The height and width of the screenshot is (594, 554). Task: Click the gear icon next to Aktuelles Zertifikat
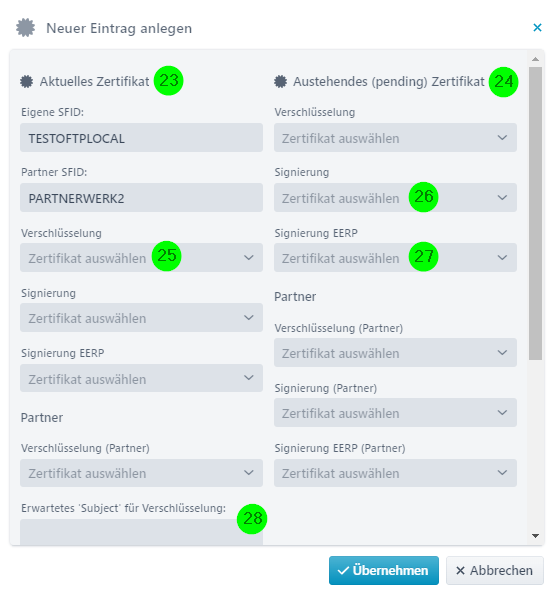point(27,81)
